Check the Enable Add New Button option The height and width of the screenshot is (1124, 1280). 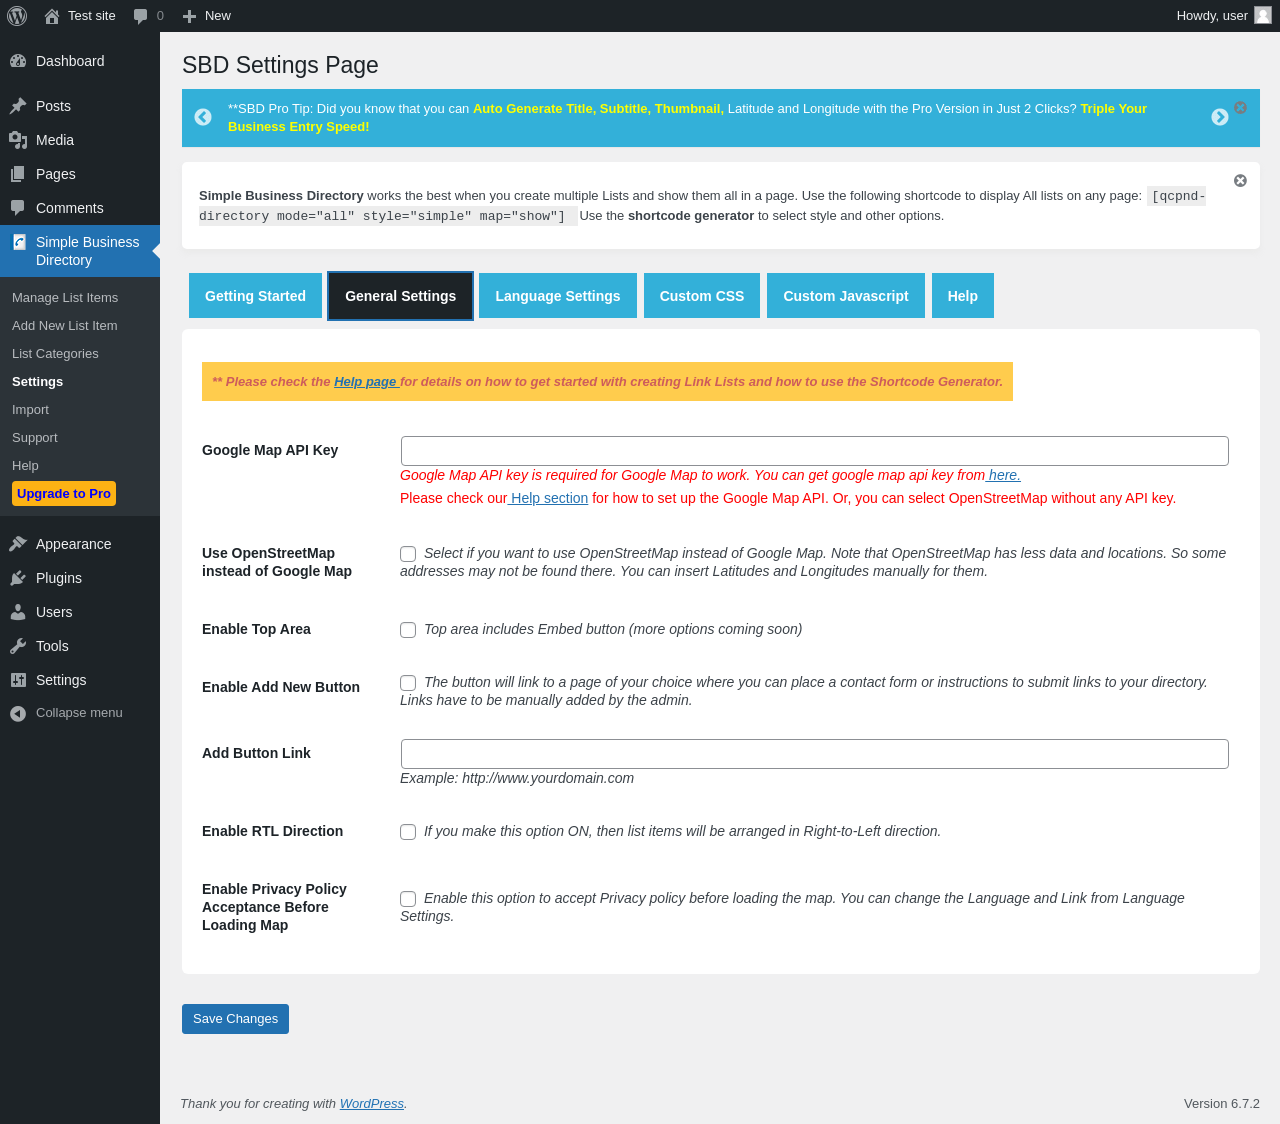coord(408,683)
